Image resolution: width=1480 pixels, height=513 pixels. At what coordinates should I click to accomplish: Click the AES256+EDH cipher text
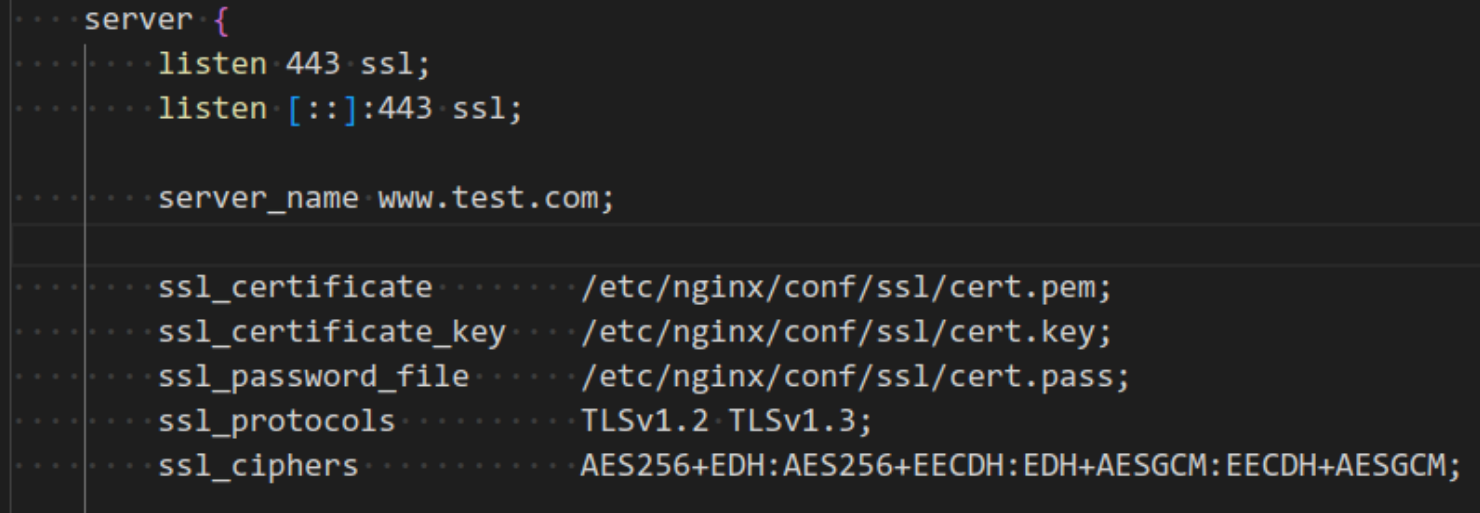click(x=672, y=465)
